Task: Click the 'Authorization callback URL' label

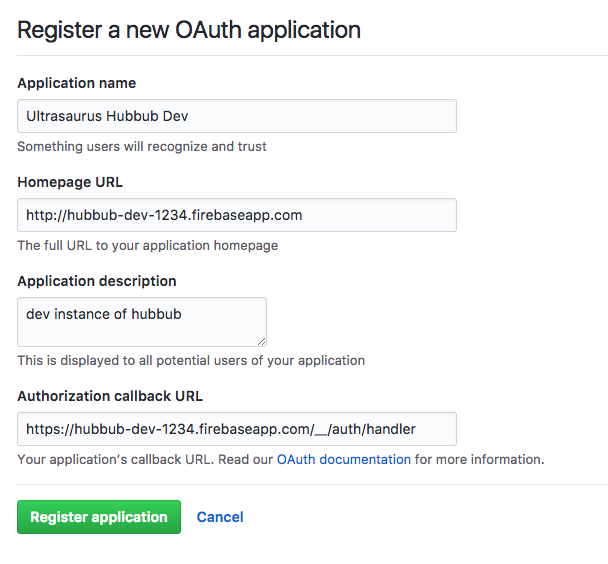Action: [110, 396]
